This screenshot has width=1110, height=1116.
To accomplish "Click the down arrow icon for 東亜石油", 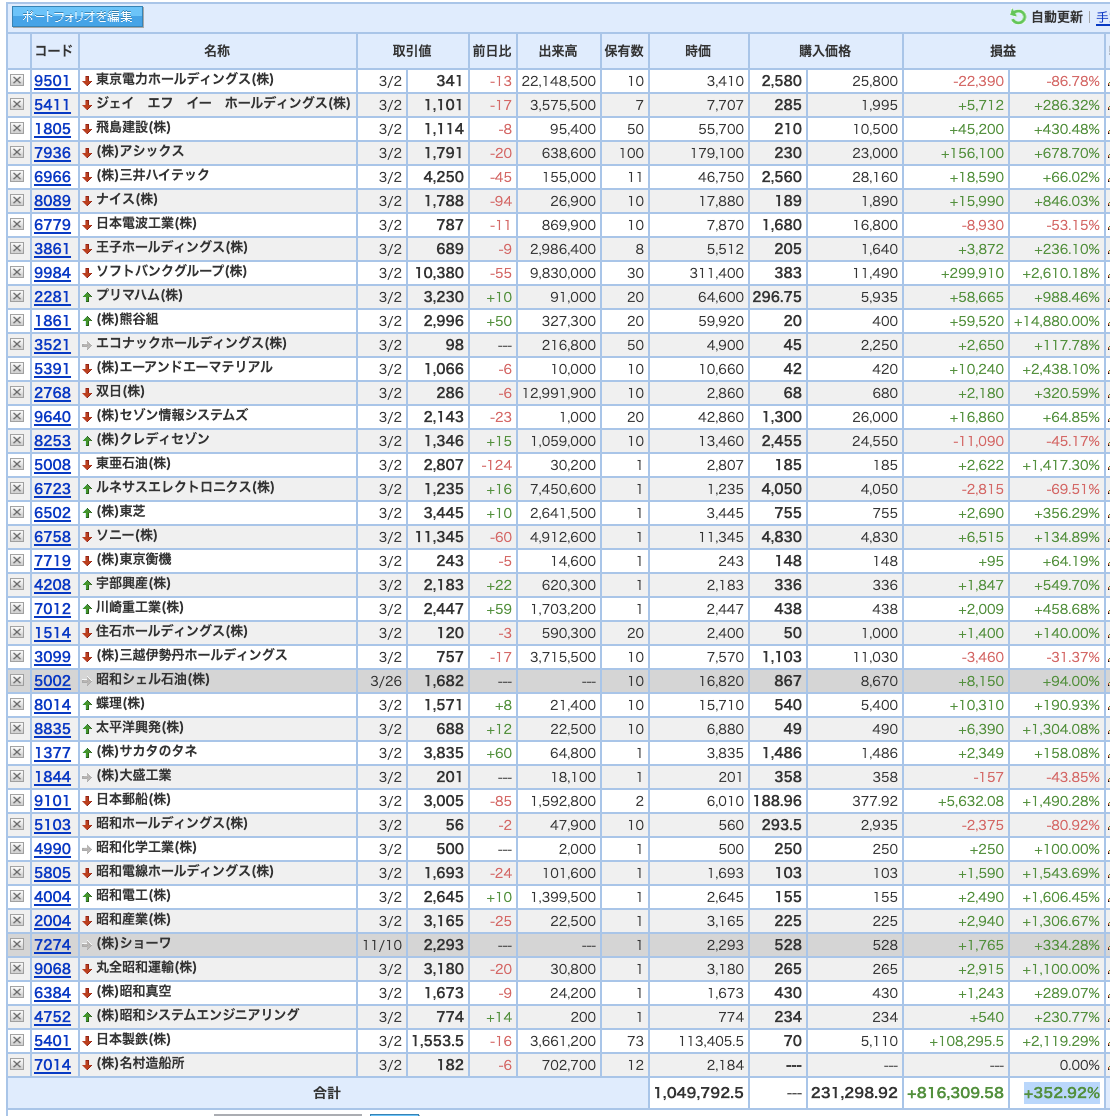I will [87, 465].
